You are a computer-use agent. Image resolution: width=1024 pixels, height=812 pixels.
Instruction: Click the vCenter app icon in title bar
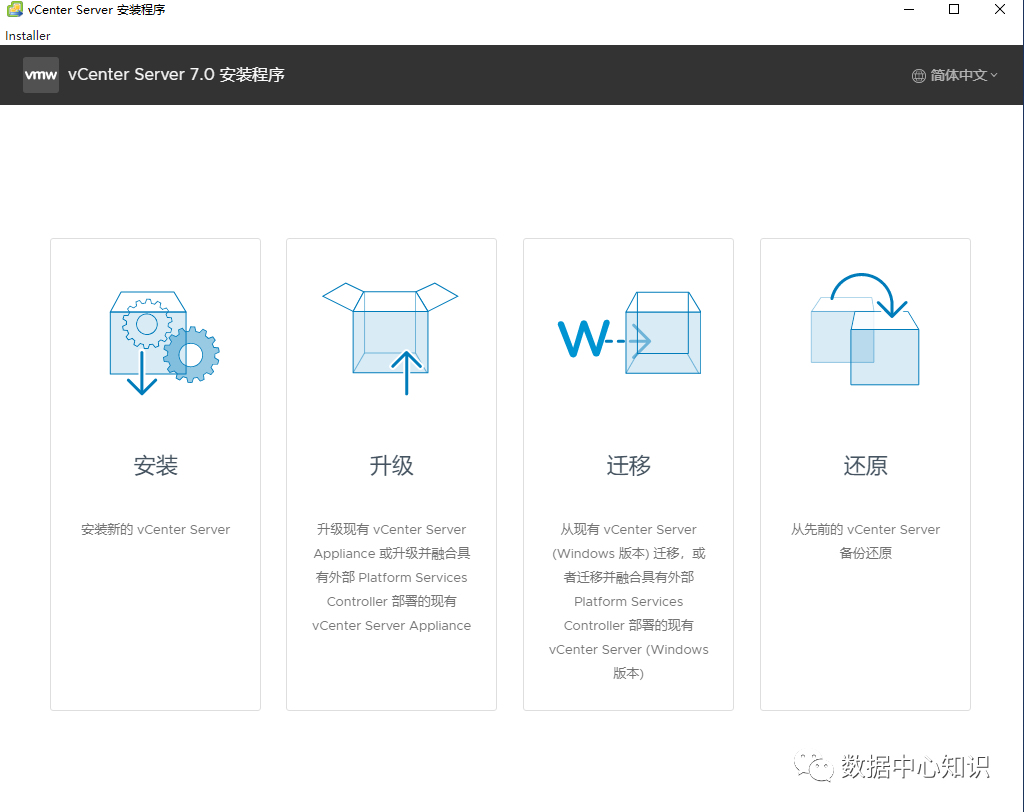[x=14, y=9]
